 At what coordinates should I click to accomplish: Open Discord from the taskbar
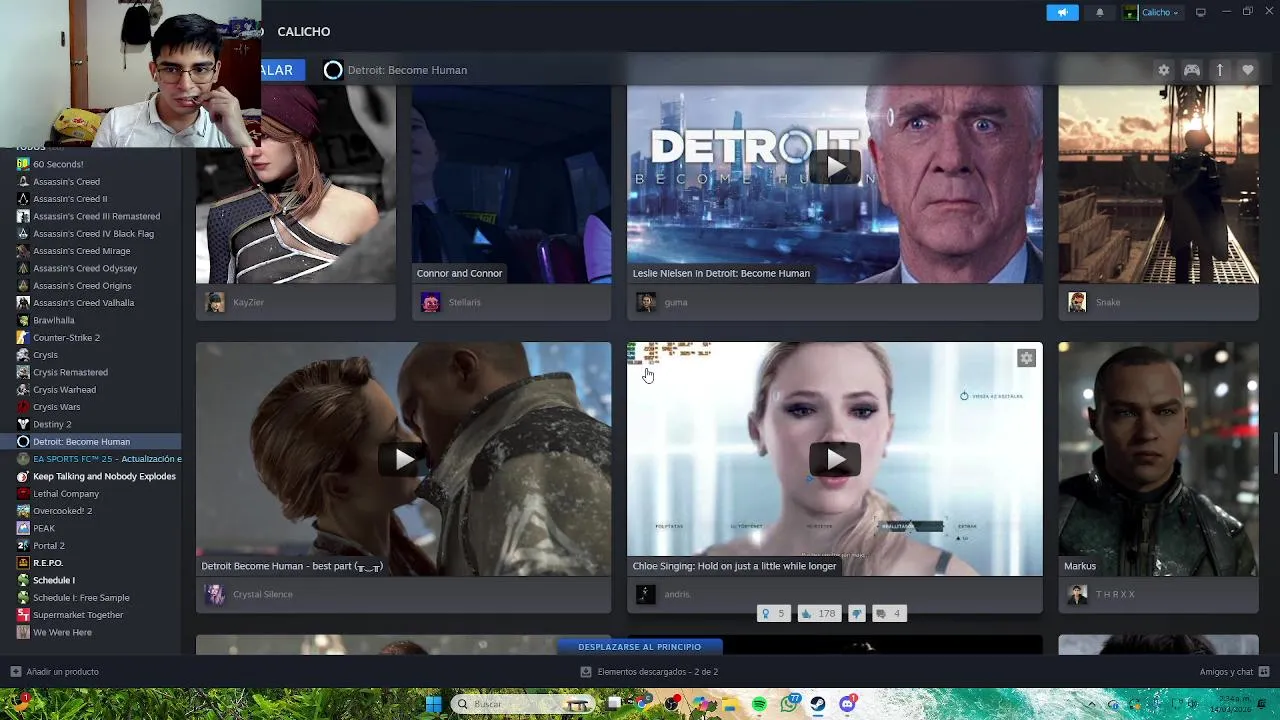tap(847, 704)
